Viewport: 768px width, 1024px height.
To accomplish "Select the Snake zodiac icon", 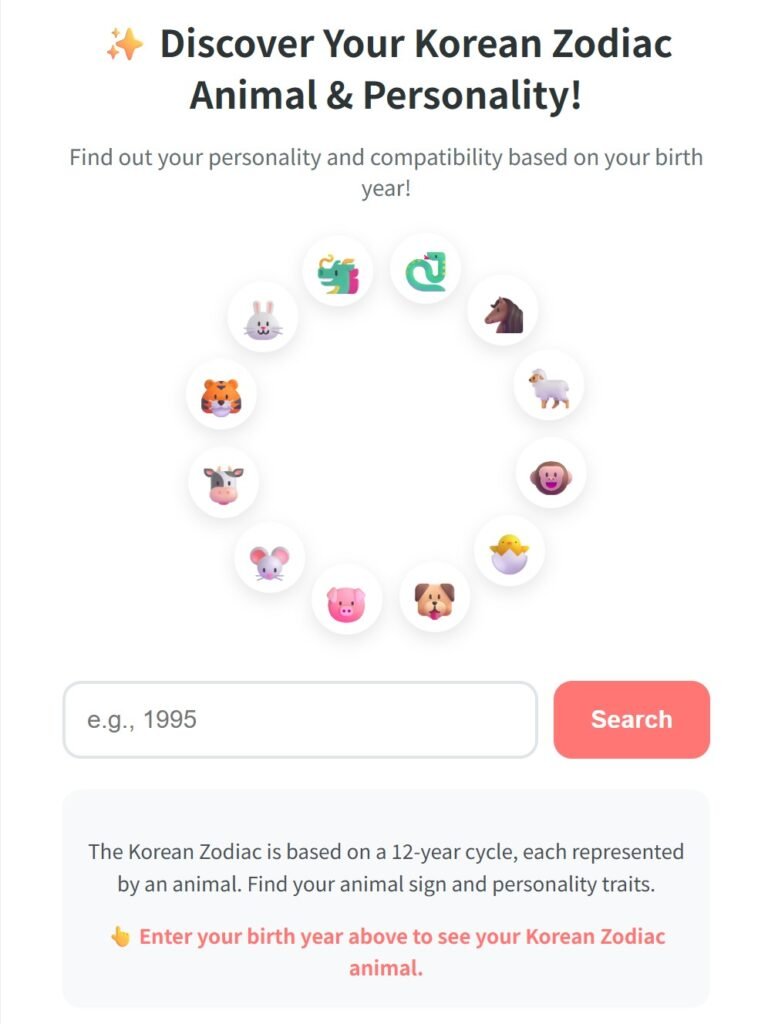I will pos(427,268).
